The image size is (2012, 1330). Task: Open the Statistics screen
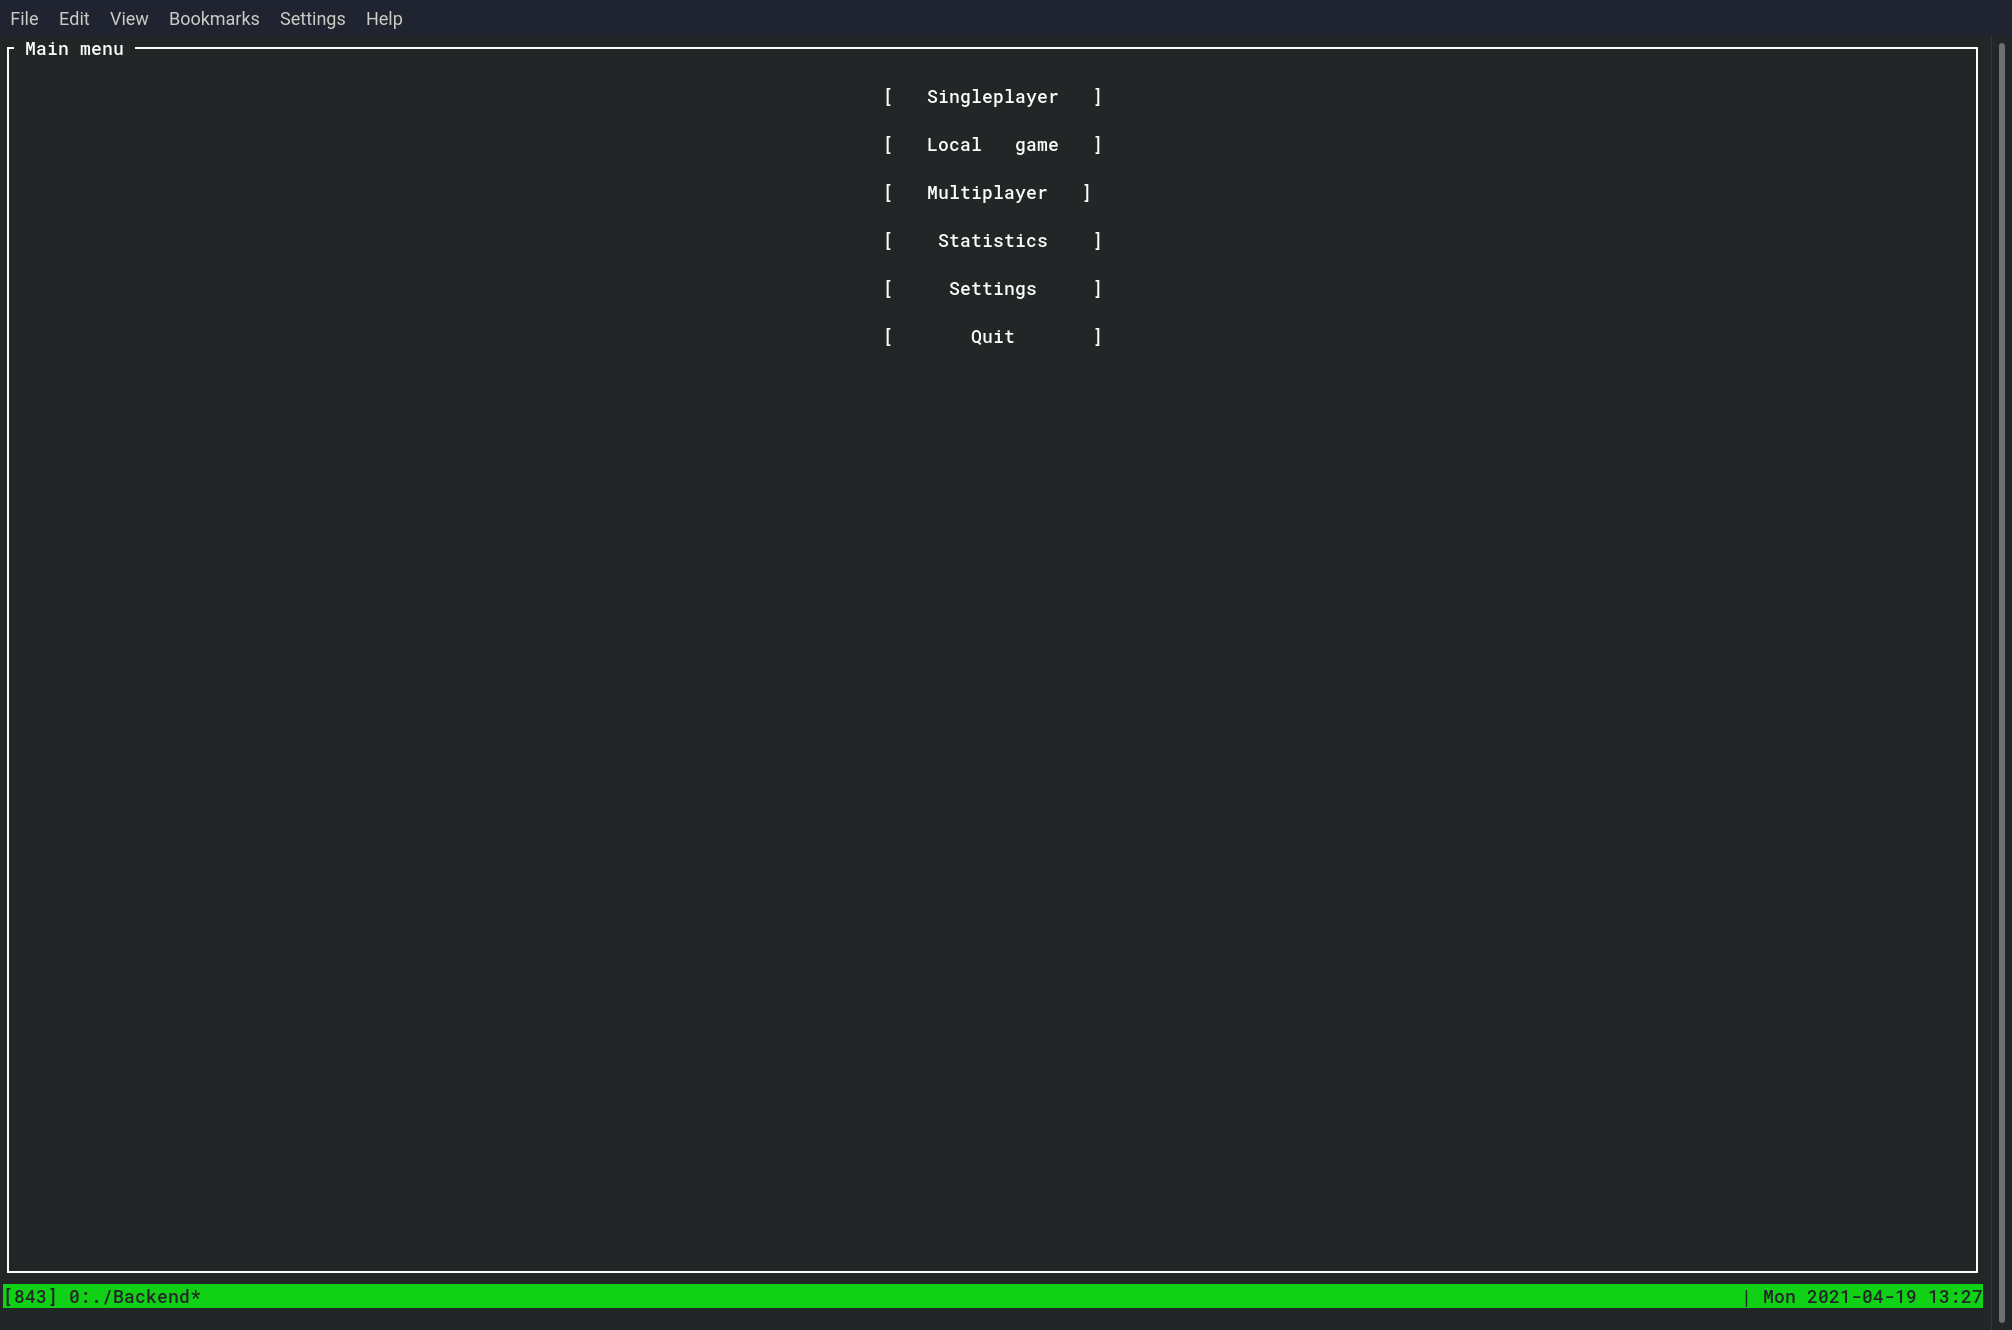(992, 241)
